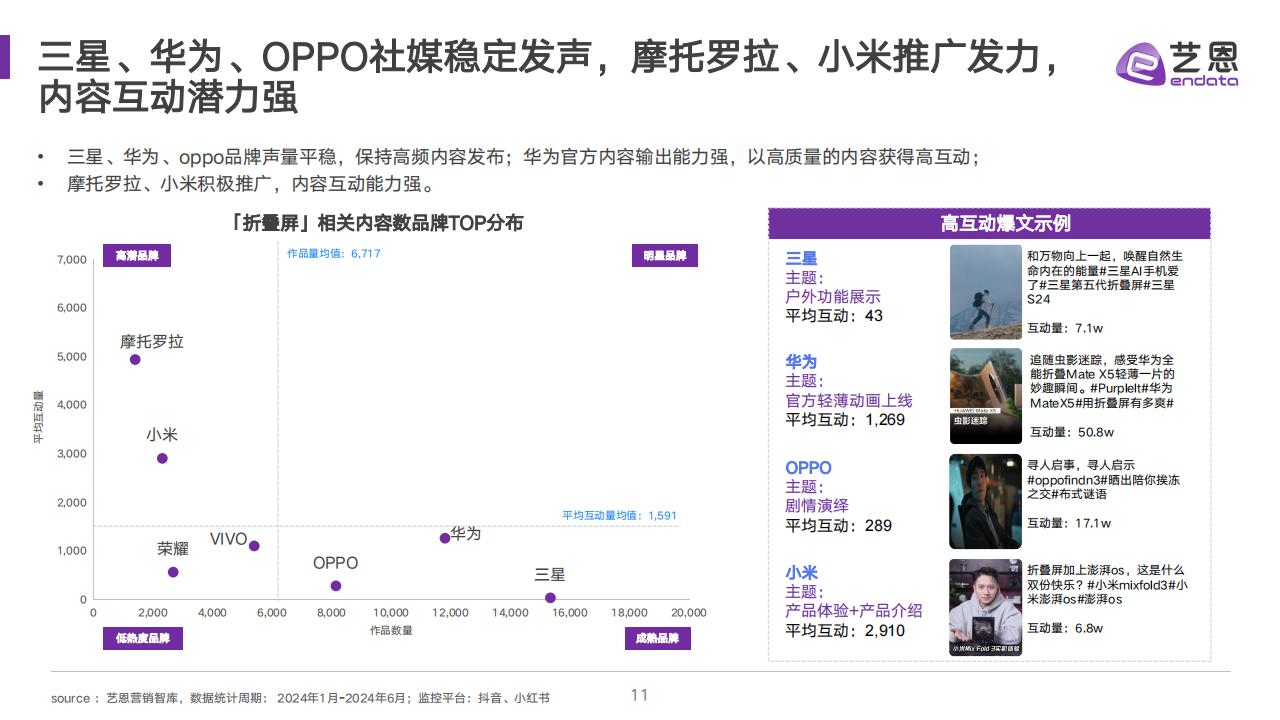Screen dimensions: 1280x720
Task: Click the text 产品体验+产品介绍
Action: [x=854, y=610]
